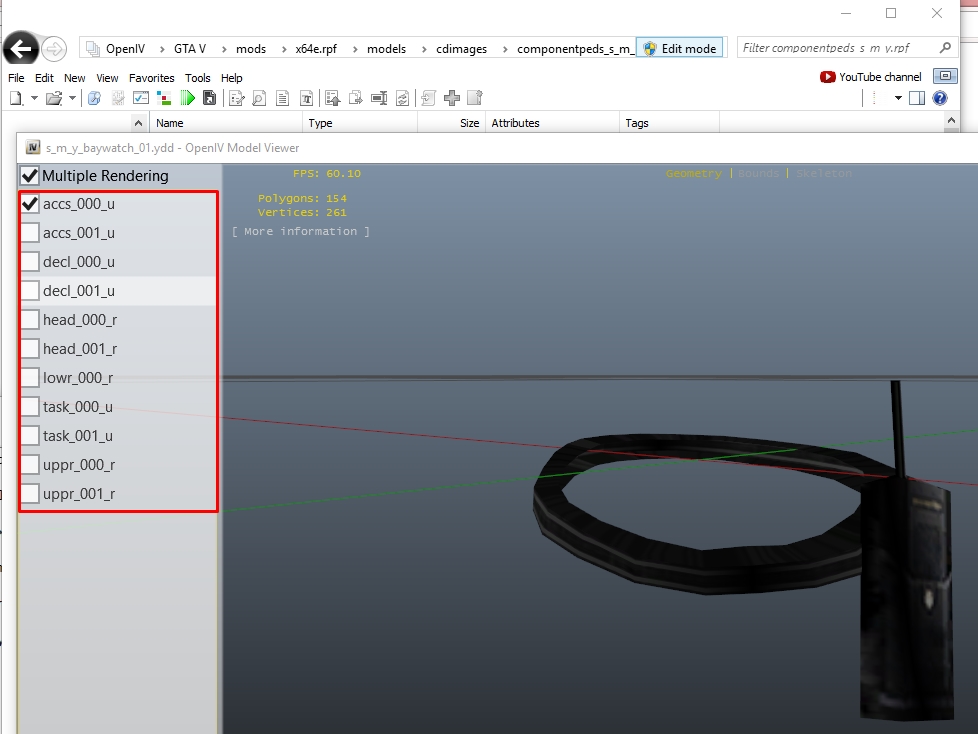Screen dimensions: 978x734
Task: Disable the Multiple Rendering checkbox
Action: pos(30,176)
